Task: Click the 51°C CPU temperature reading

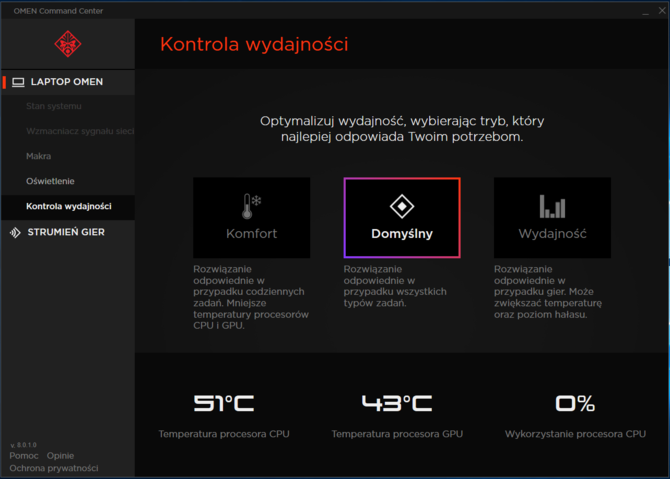Action: [224, 403]
